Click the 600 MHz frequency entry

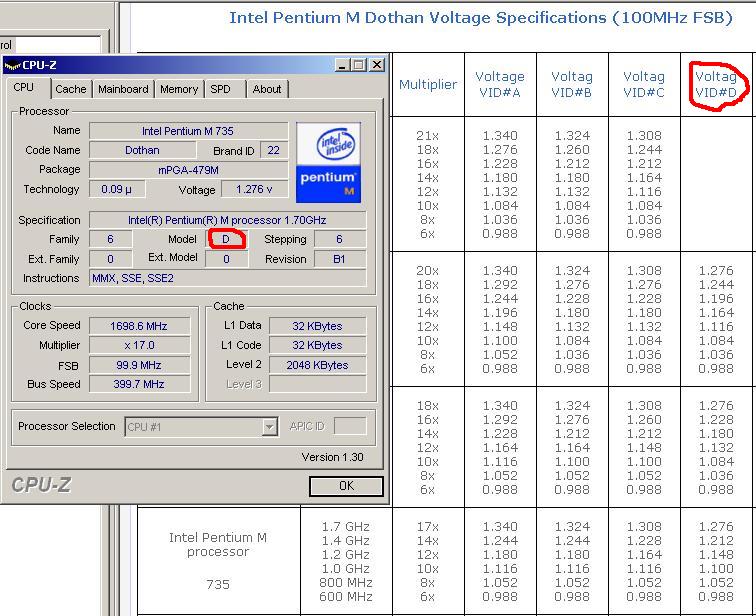346,597
